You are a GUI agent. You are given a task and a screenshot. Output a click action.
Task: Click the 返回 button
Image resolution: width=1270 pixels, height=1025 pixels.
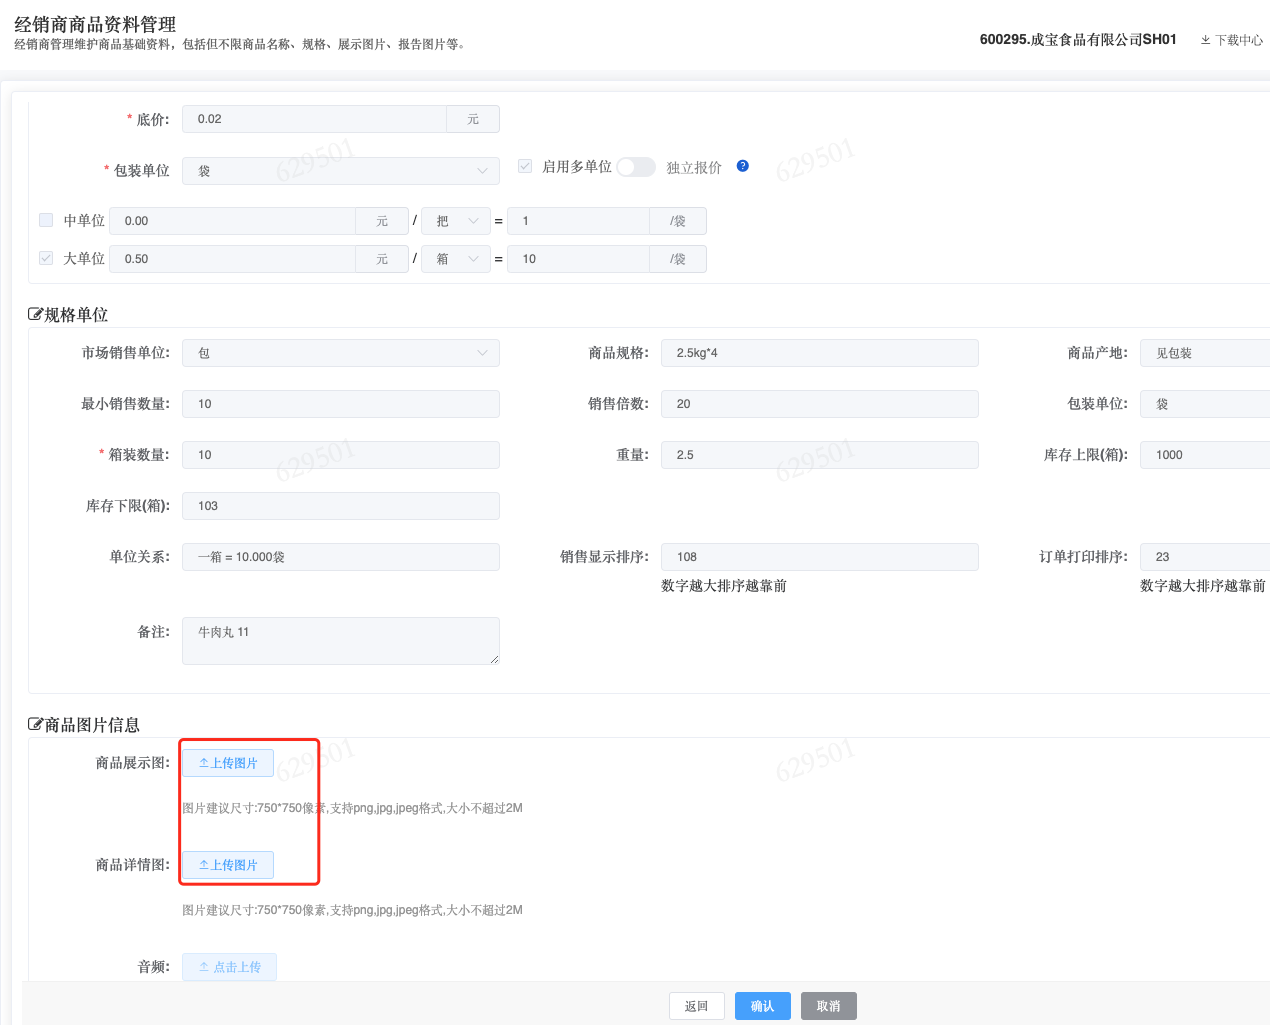tap(696, 1006)
